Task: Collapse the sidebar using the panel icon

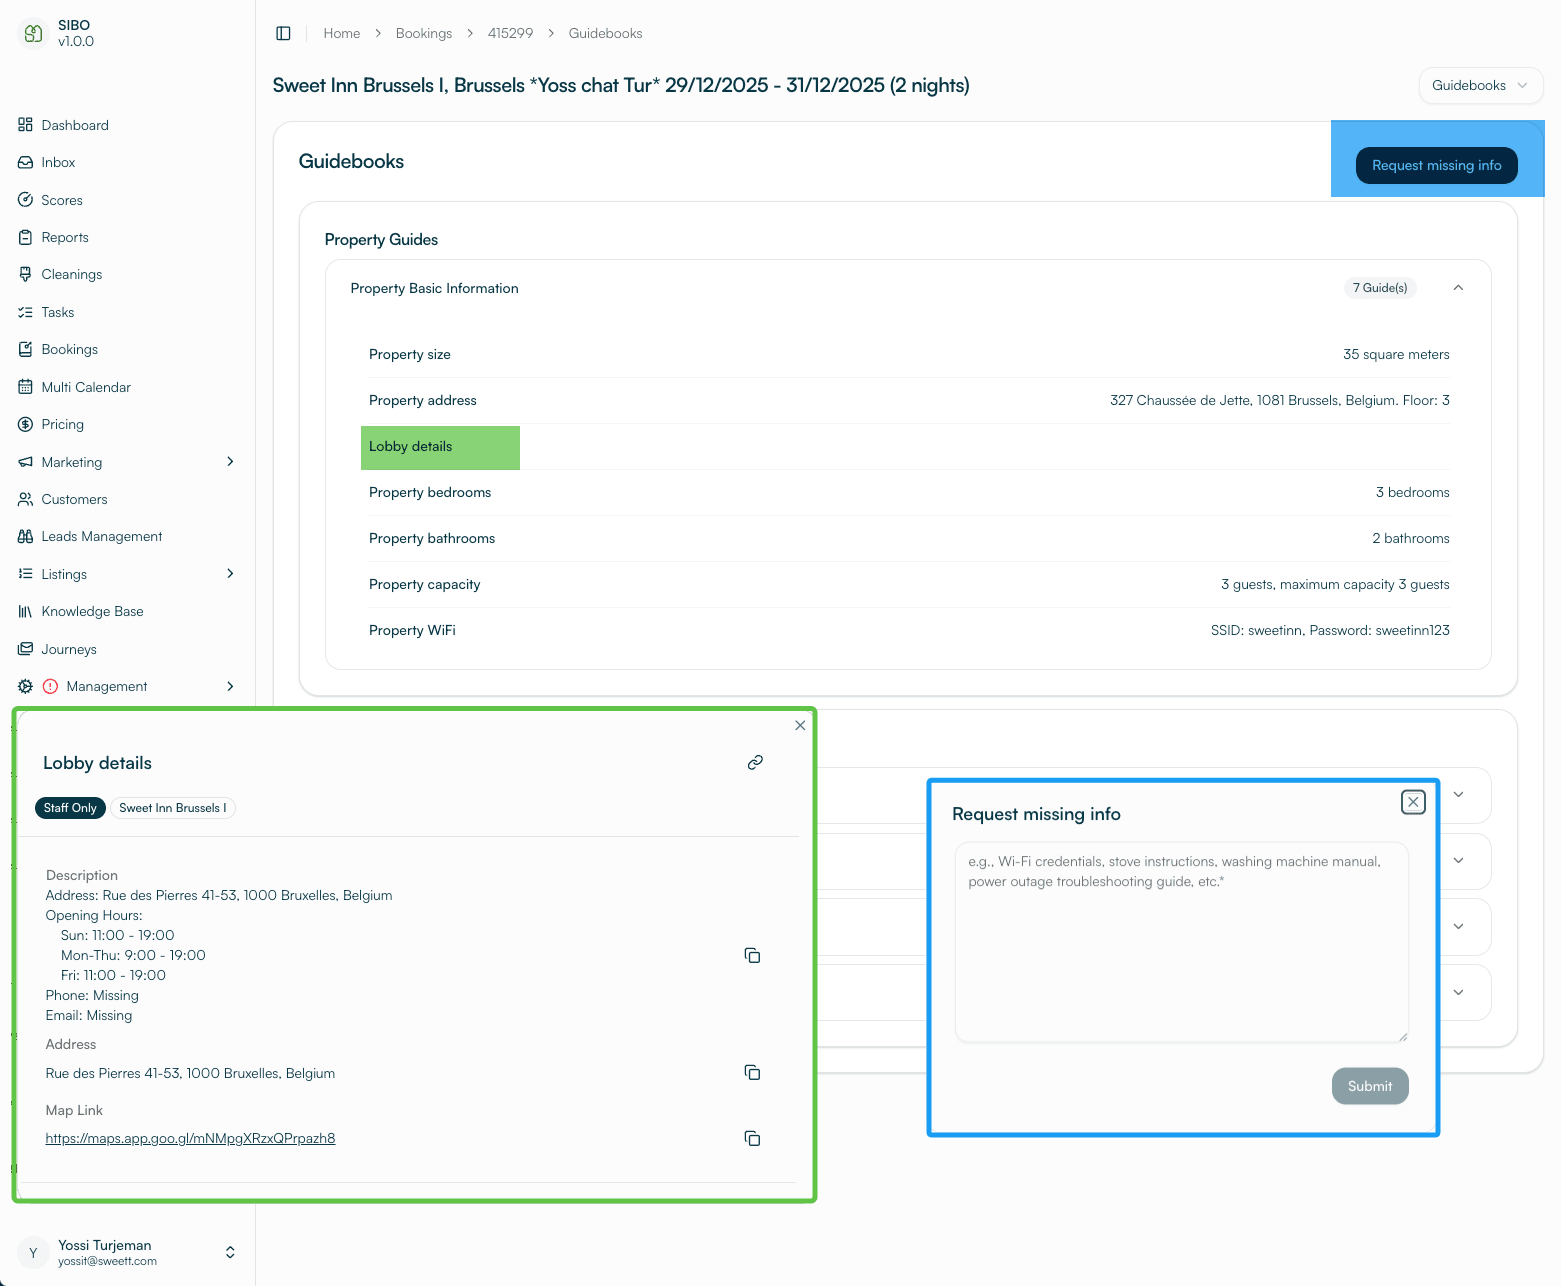Action: click(x=283, y=33)
